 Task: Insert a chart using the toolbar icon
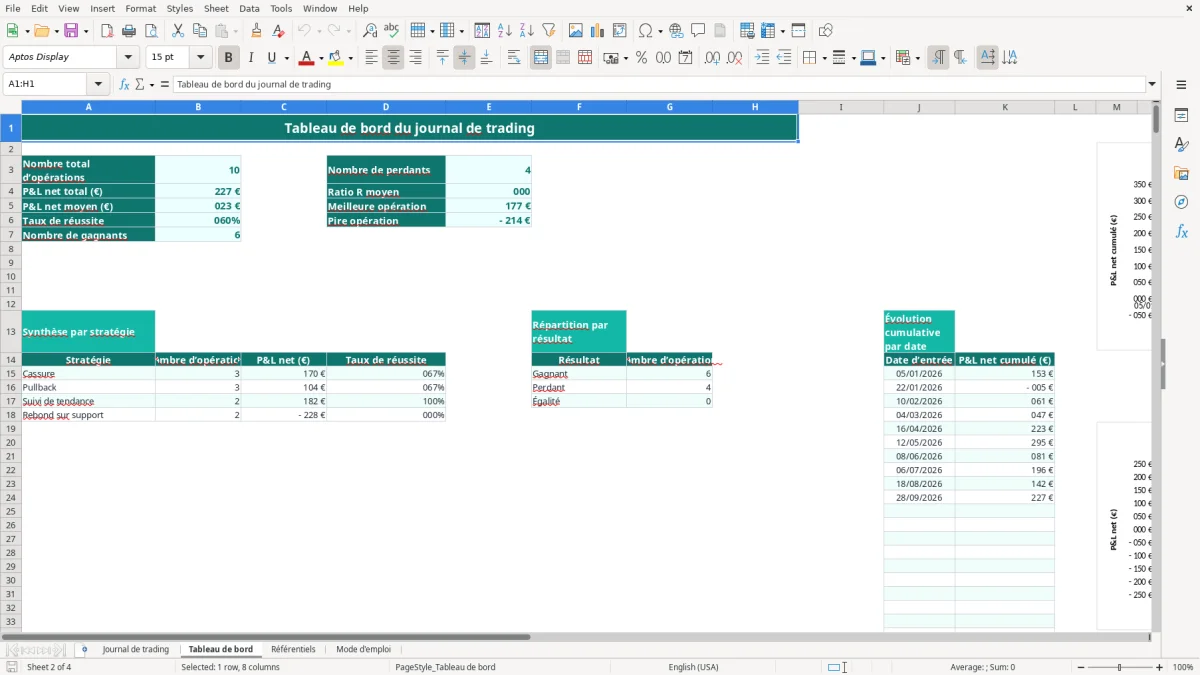598,31
